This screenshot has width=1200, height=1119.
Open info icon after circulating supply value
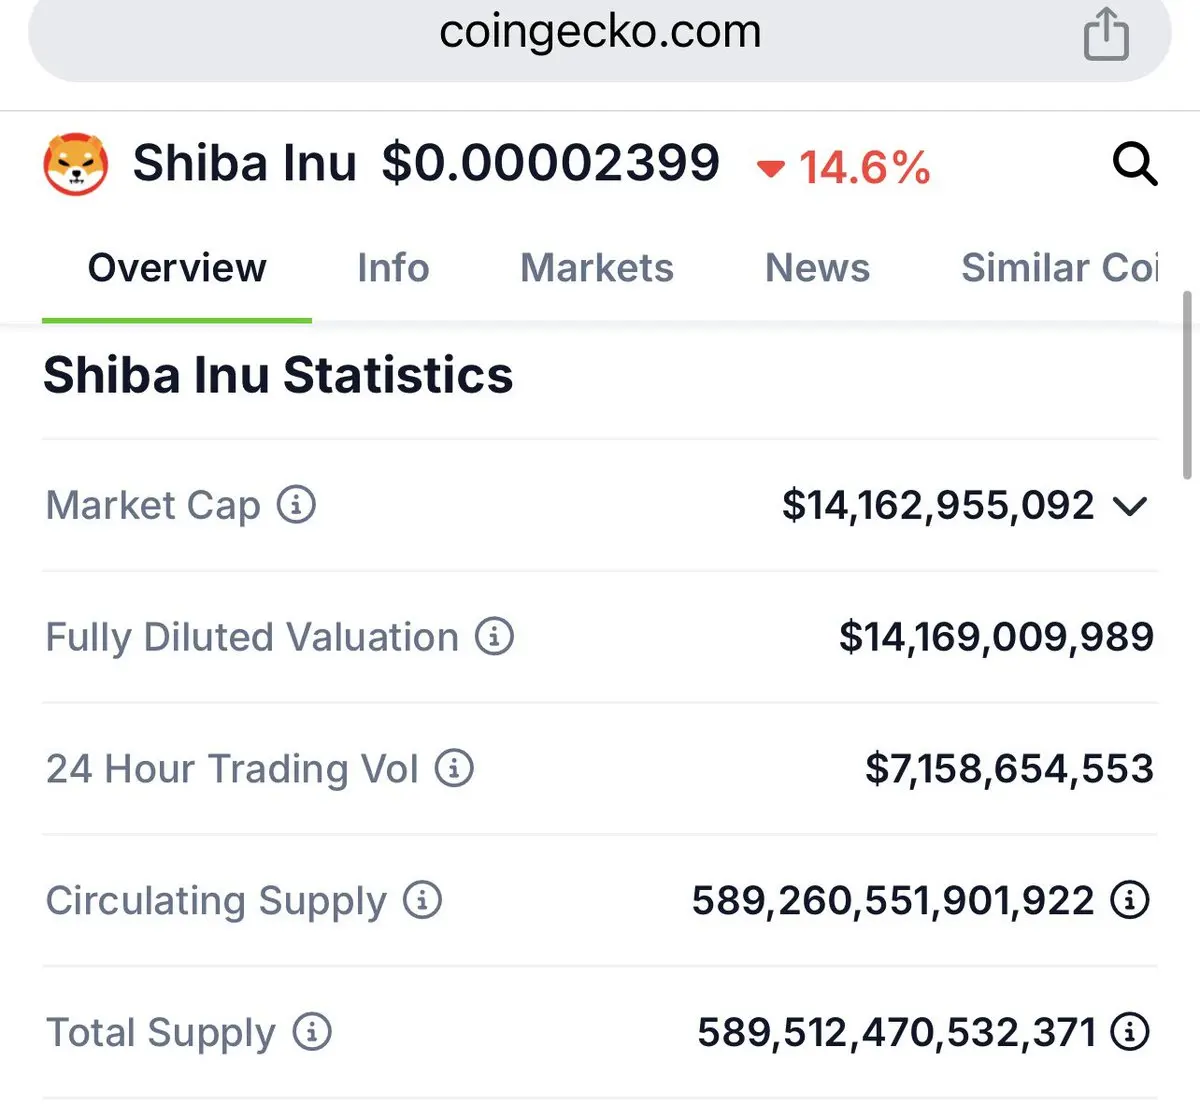[x=1130, y=900]
